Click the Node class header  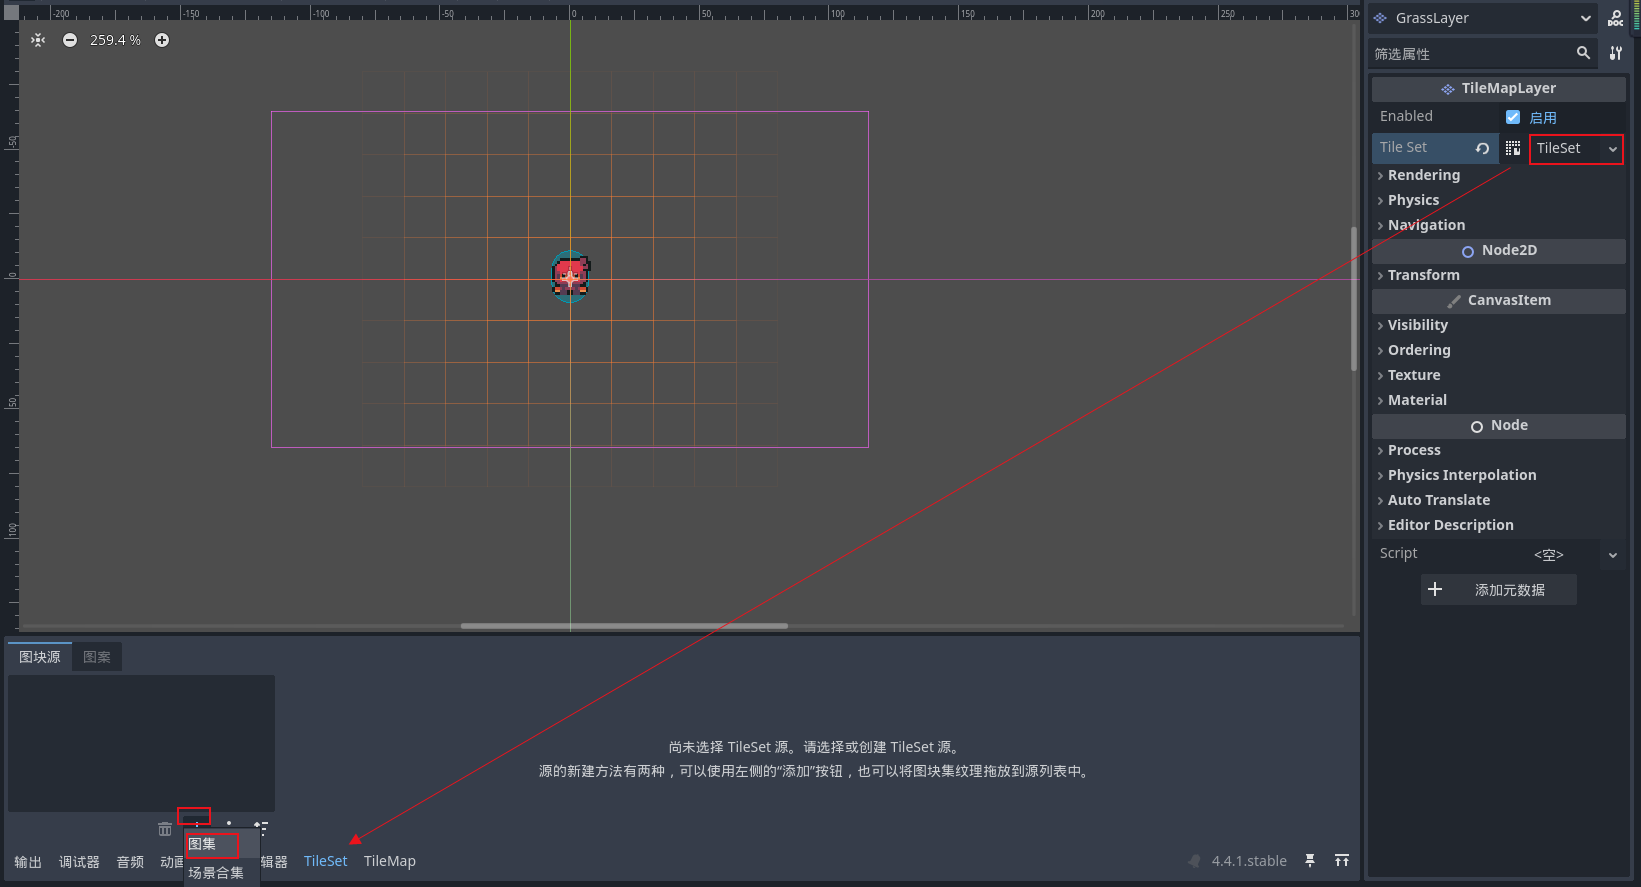[1499, 425]
